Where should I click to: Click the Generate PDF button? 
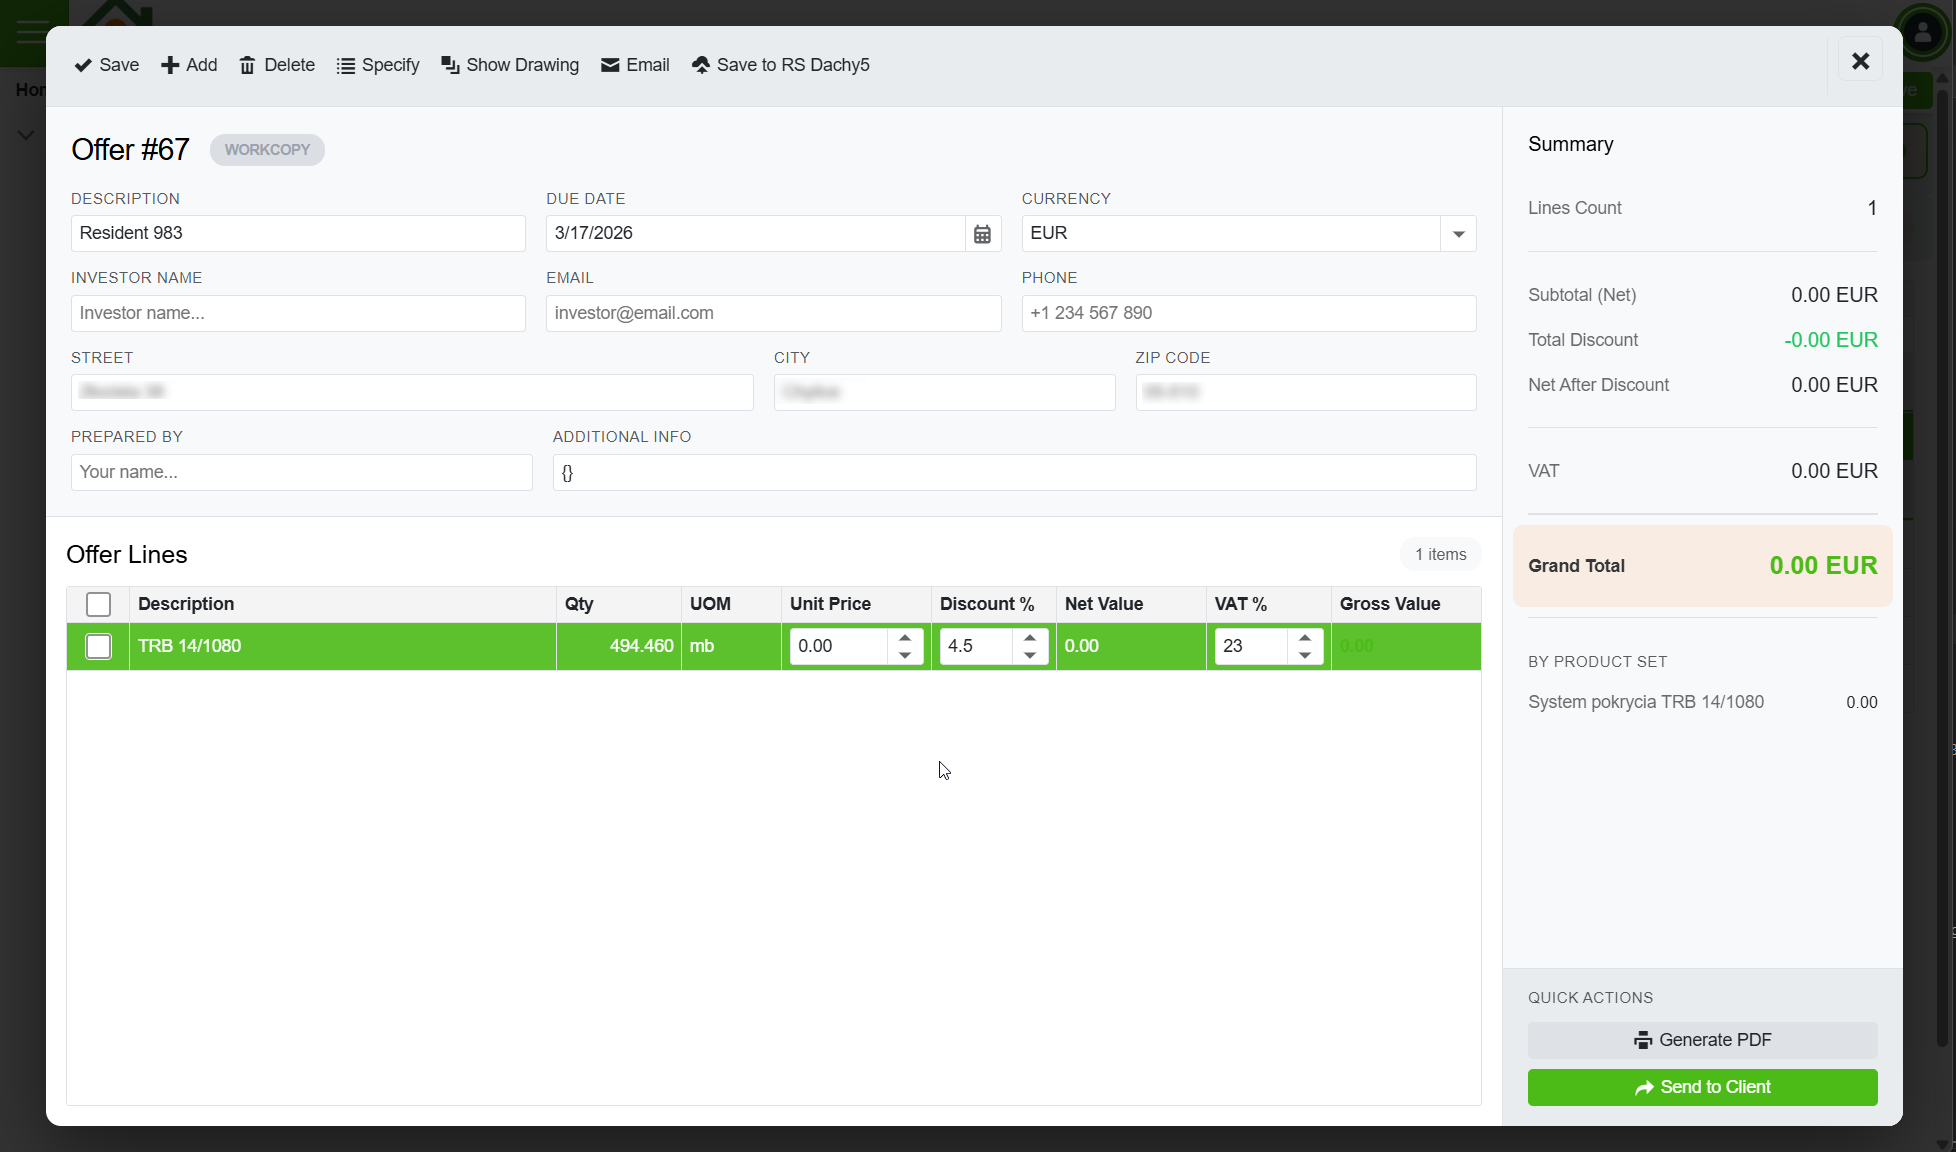pos(1702,1040)
